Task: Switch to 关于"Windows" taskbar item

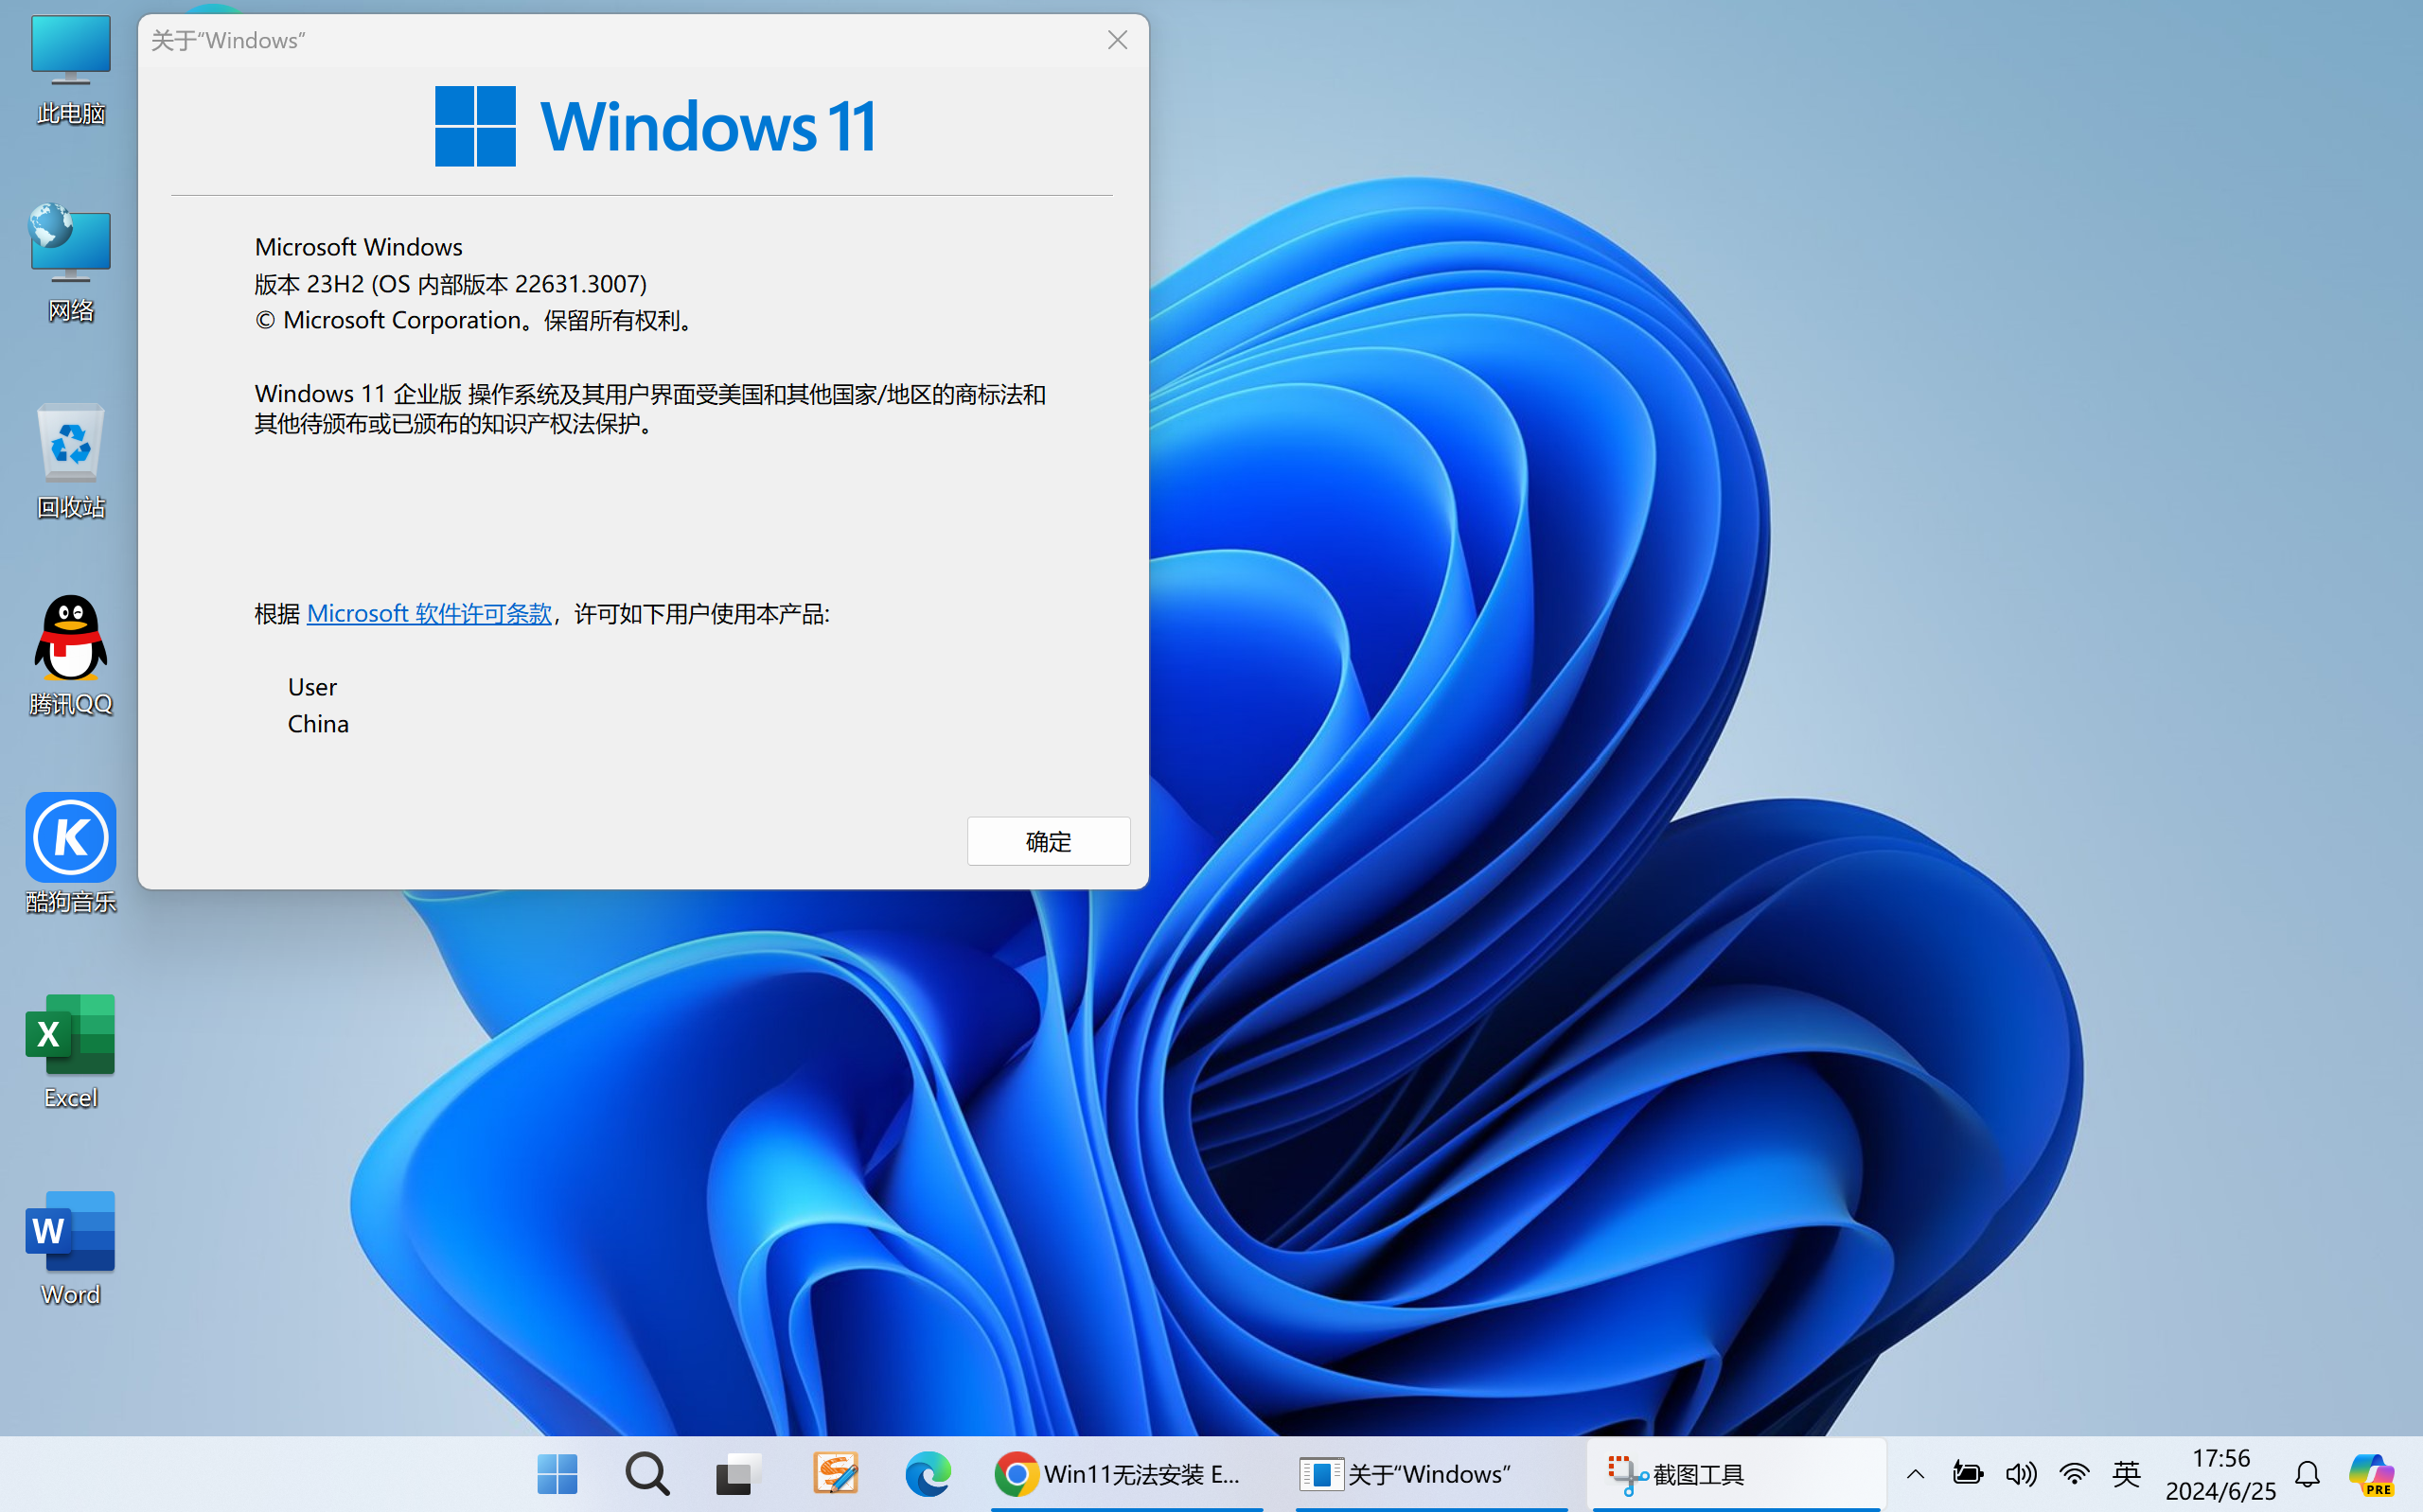Action: 1430,1474
